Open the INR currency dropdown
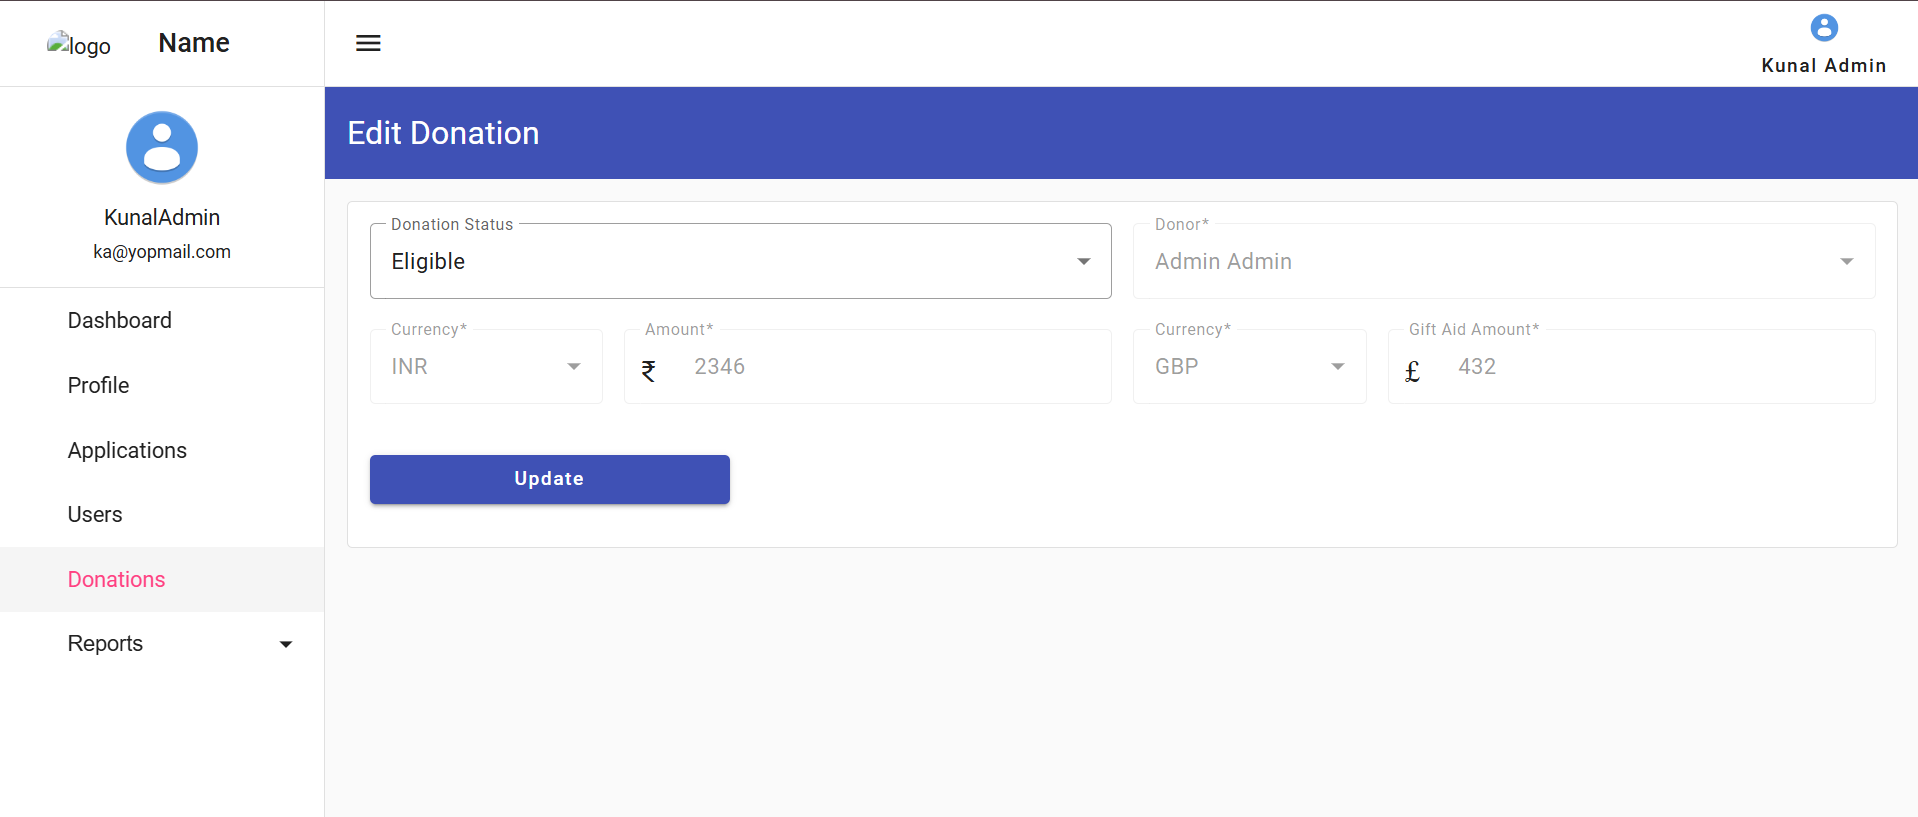This screenshot has width=1918, height=817. pos(486,367)
